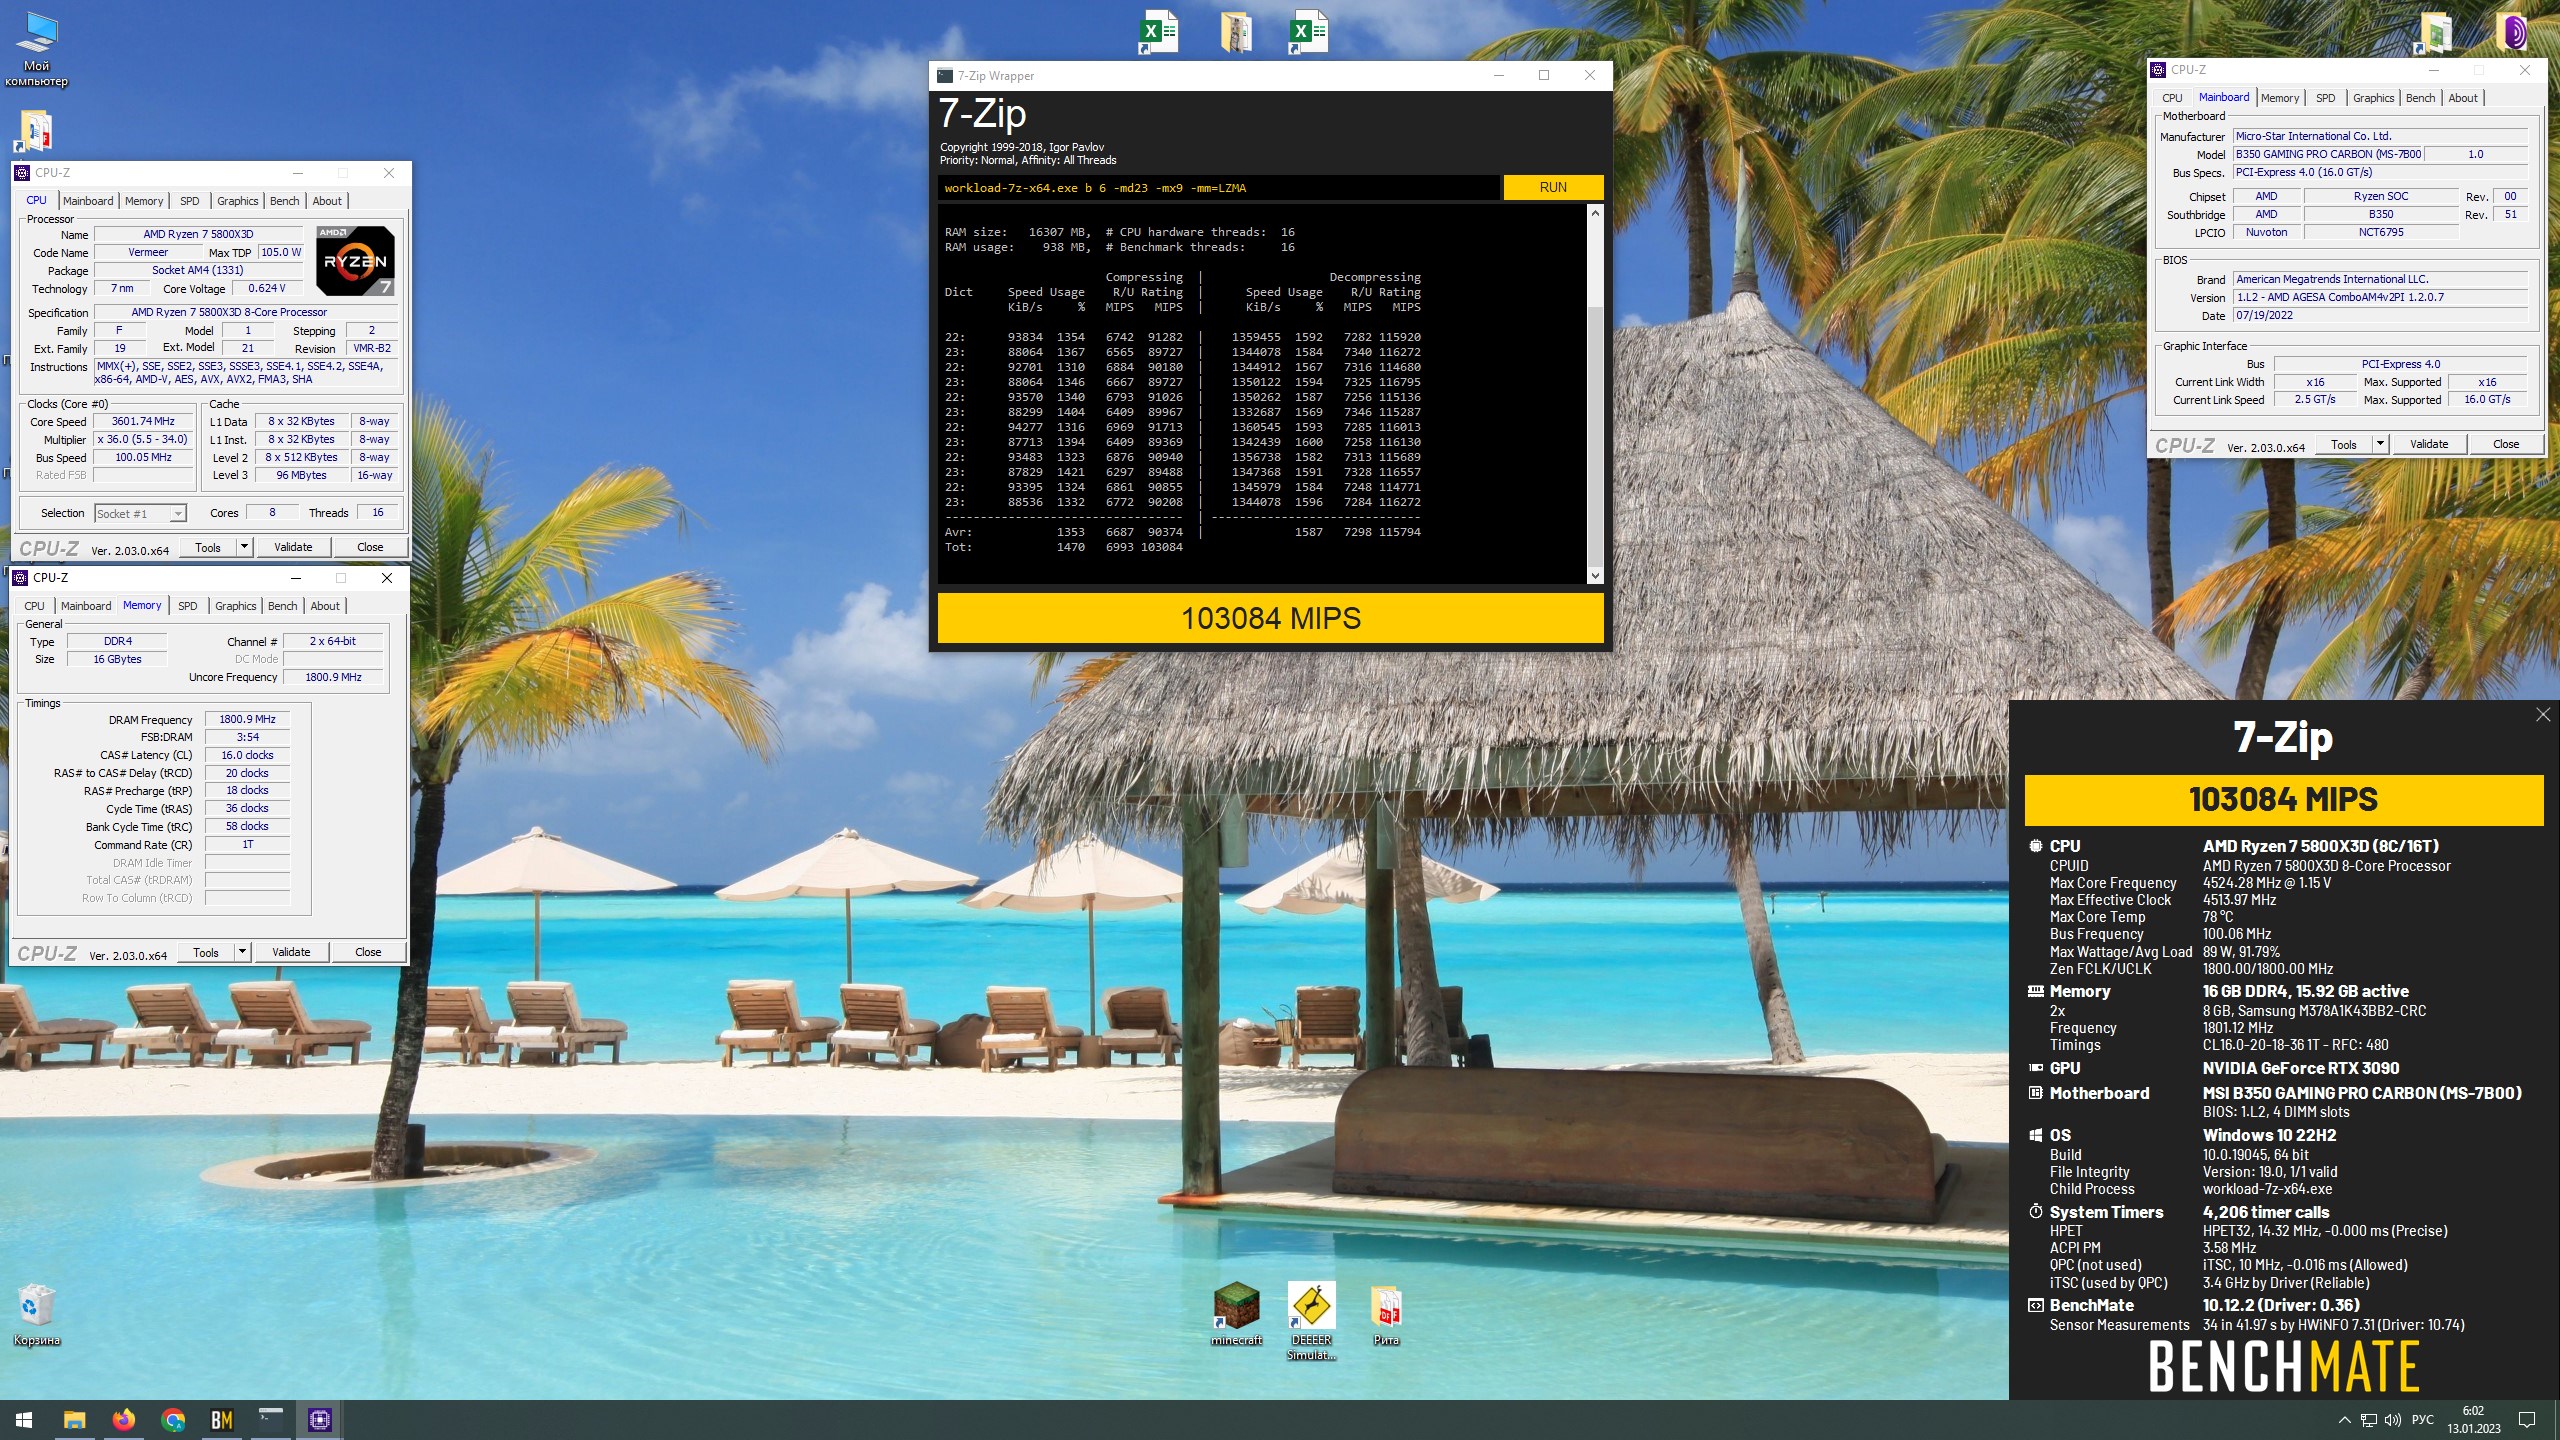Open the Graphics tab in Memory window
Viewport: 2560px width, 1440px height.
[x=236, y=606]
